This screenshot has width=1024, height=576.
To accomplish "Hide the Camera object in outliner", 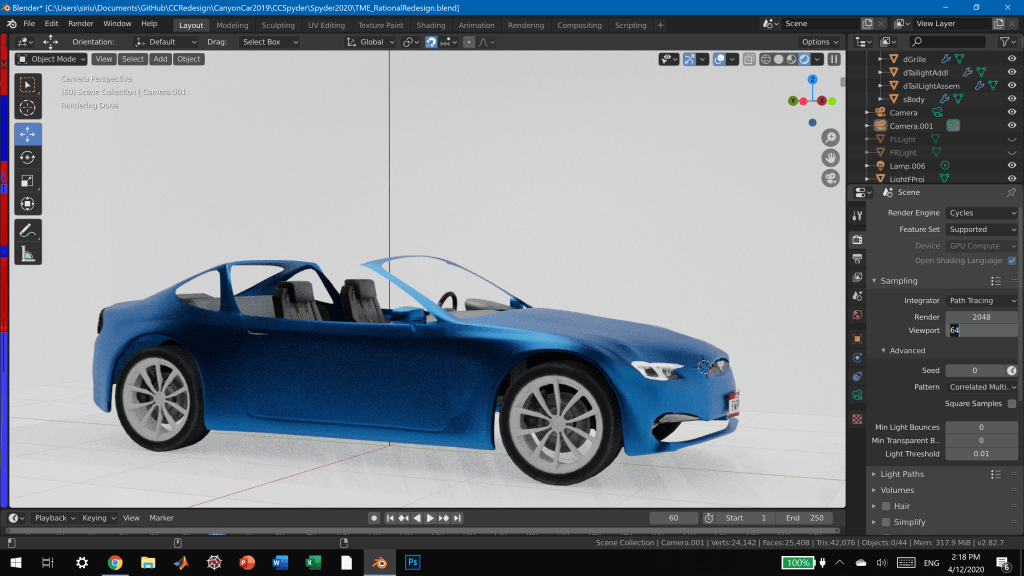I will [x=1012, y=113].
